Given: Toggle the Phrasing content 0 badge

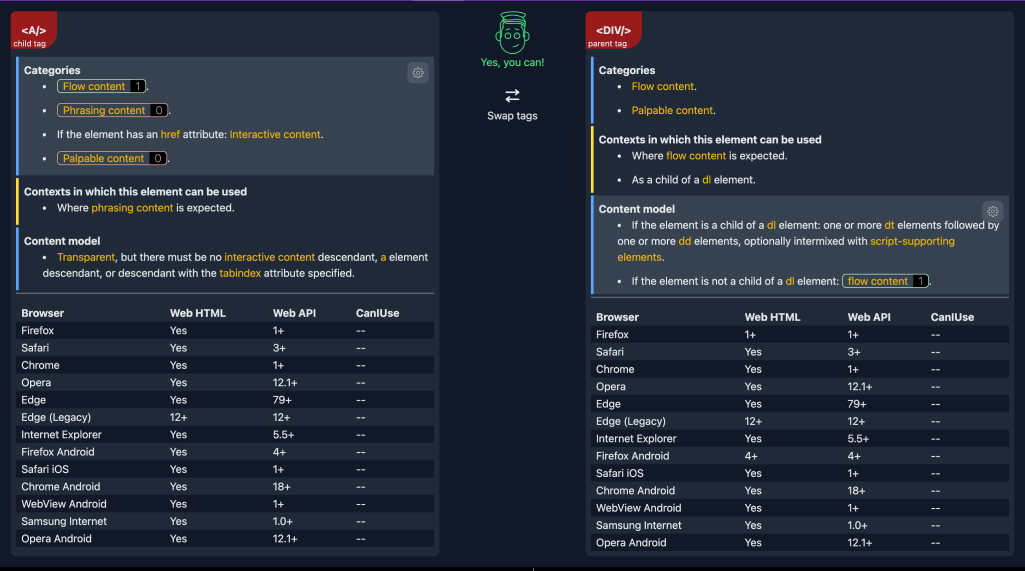Looking at the screenshot, I should point(112,111).
